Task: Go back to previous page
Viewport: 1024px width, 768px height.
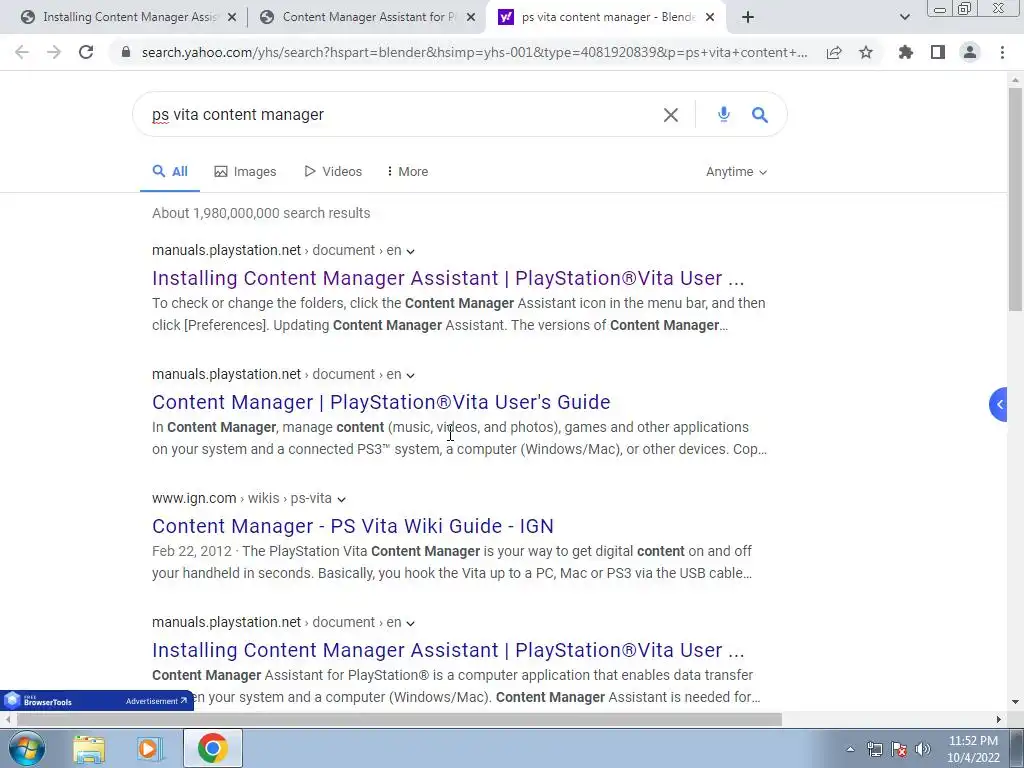Action: coord(22,52)
